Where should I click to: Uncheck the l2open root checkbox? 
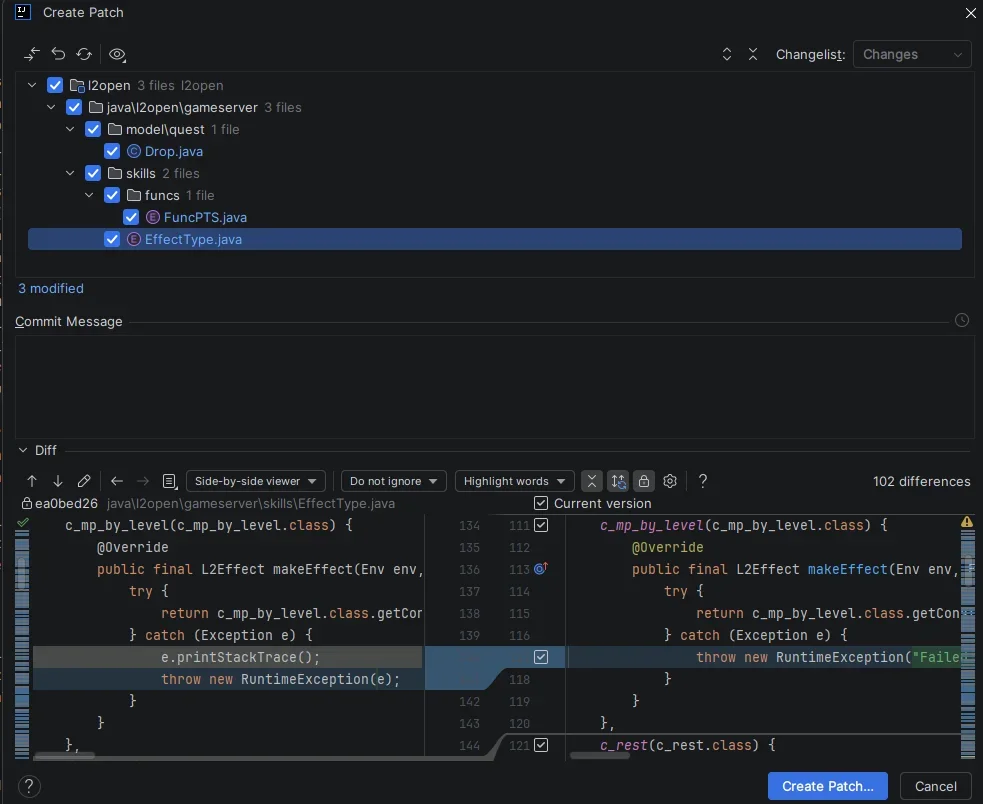click(55, 85)
